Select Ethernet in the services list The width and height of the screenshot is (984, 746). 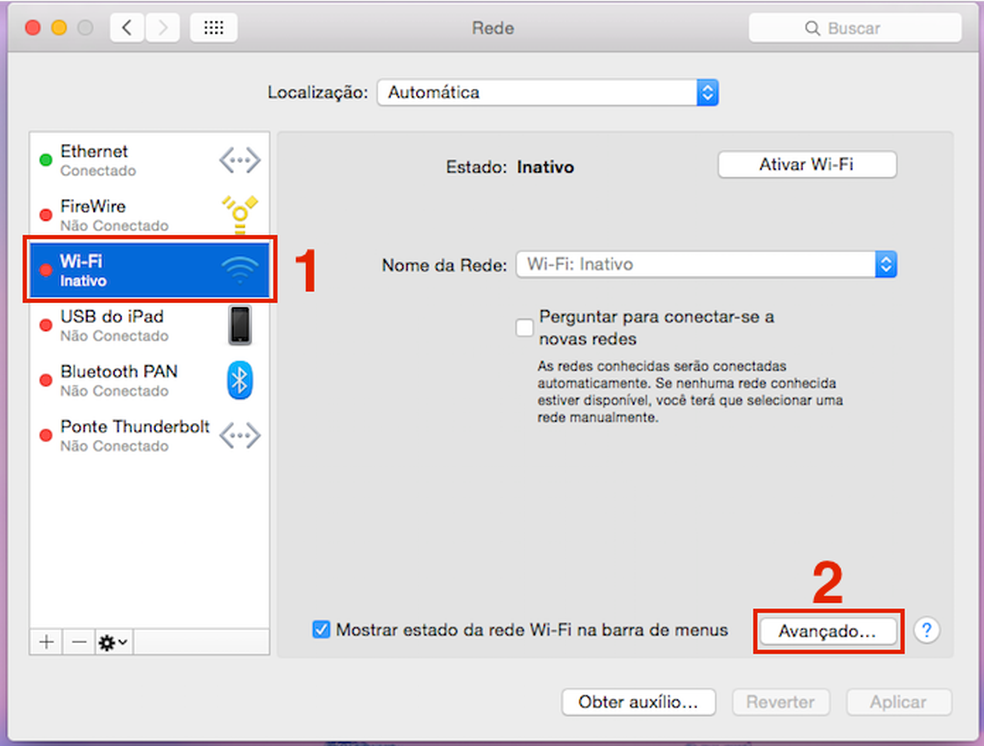(149, 161)
